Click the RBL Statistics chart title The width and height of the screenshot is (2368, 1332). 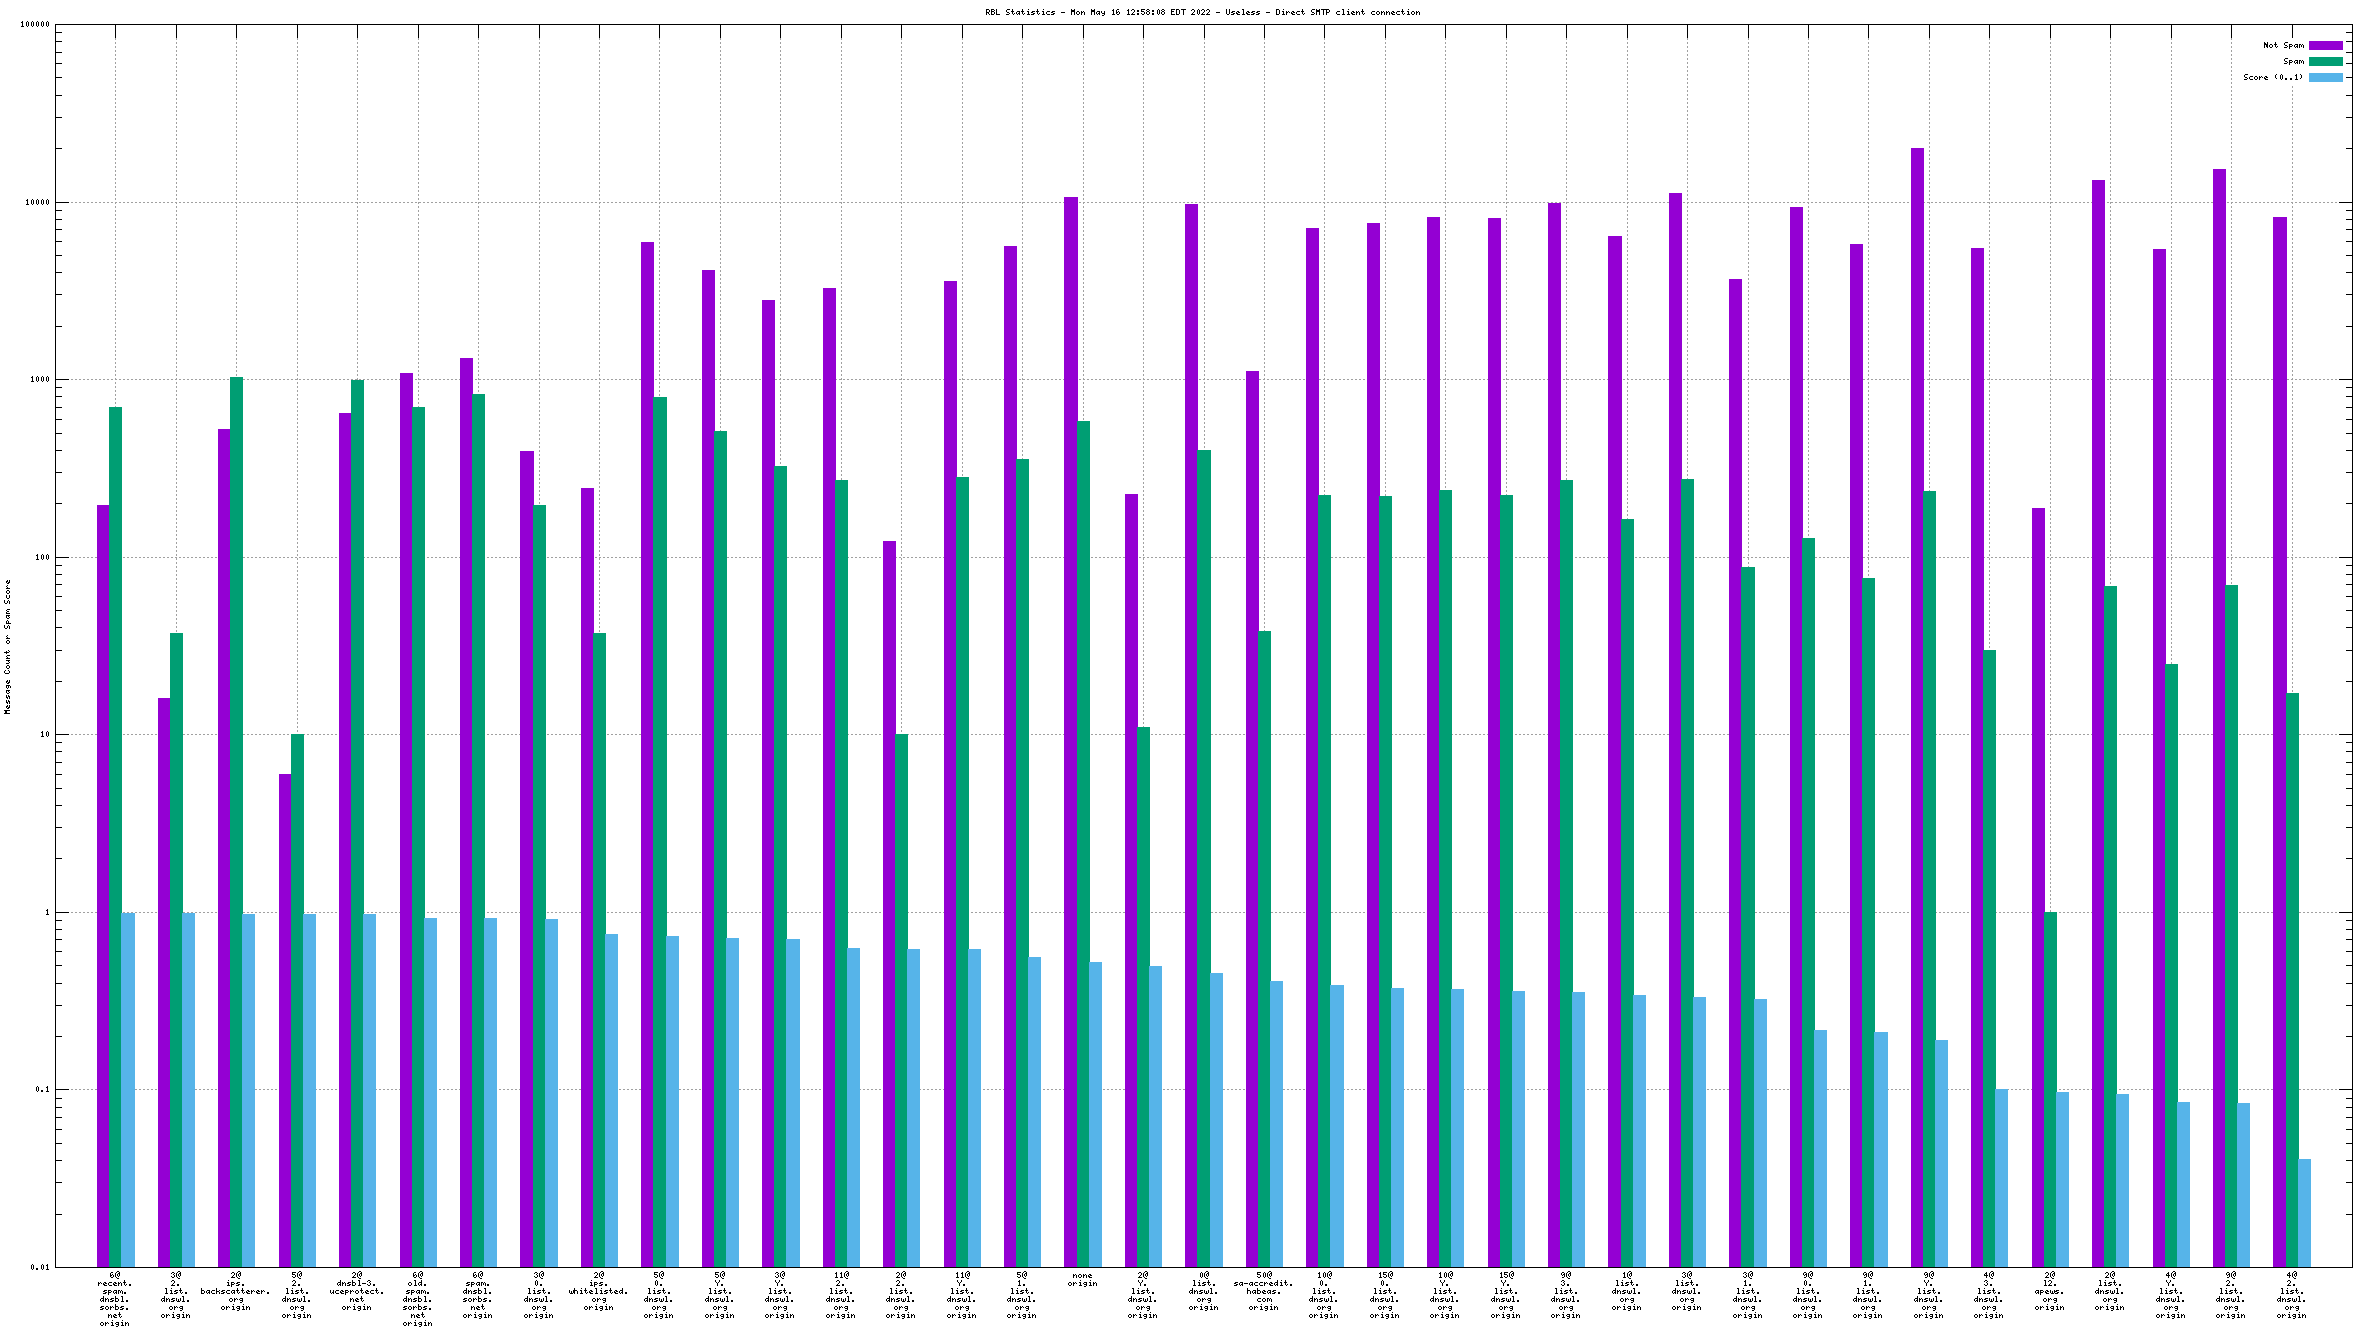click(x=1202, y=12)
